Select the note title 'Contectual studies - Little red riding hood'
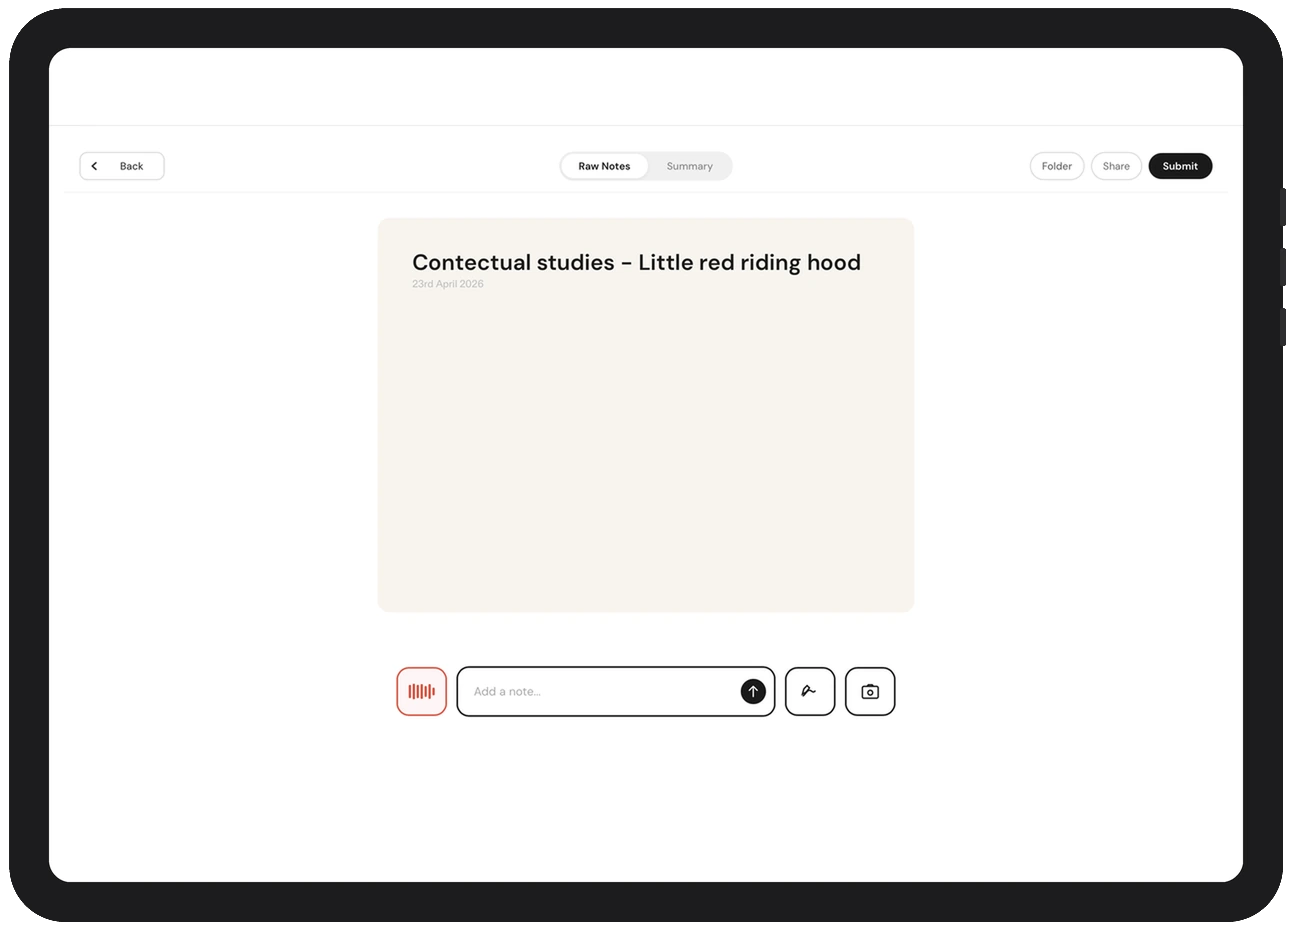 coord(636,262)
